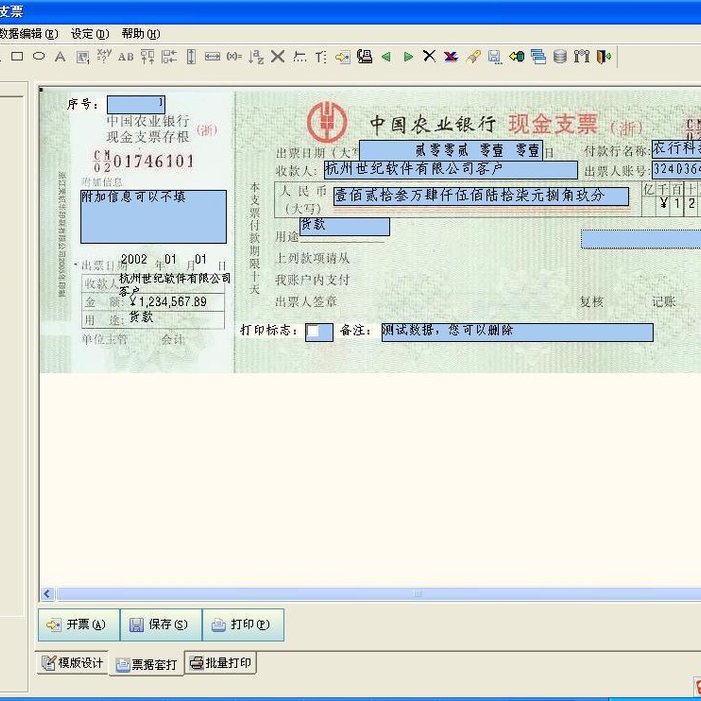Viewport: 701px width, 701px height.
Task: Toggle the 打印标志 print flag checkbox
Action: (x=314, y=331)
